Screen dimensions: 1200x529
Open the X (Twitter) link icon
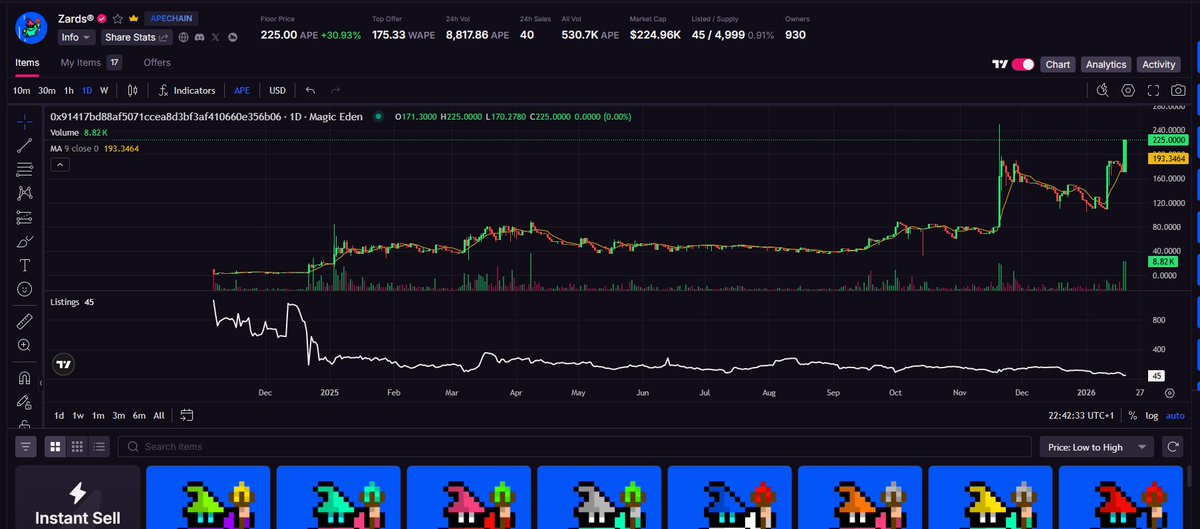(216, 37)
